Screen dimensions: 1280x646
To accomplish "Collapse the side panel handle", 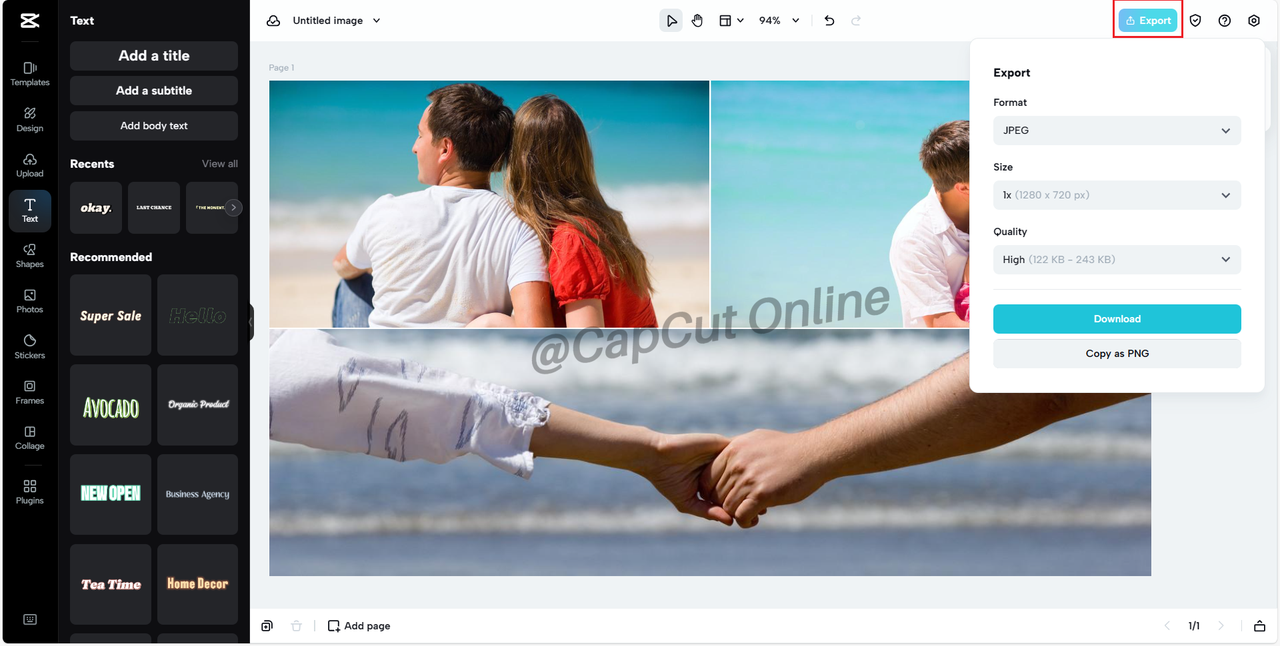I will [x=251, y=322].
